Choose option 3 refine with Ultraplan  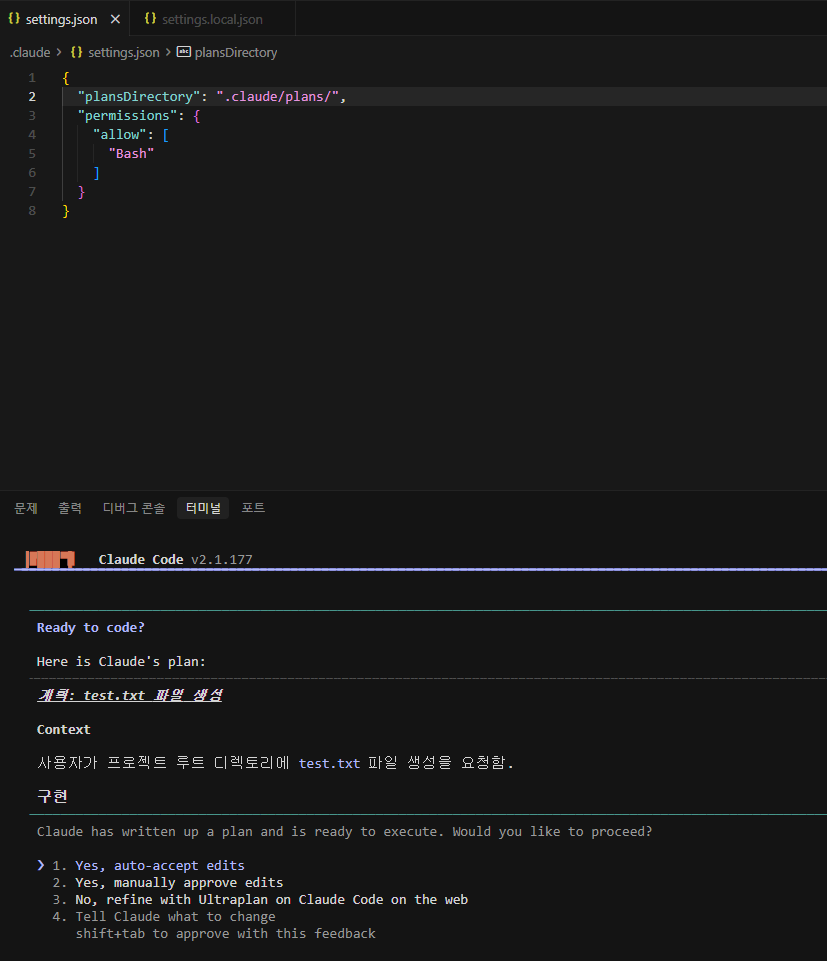272,900
